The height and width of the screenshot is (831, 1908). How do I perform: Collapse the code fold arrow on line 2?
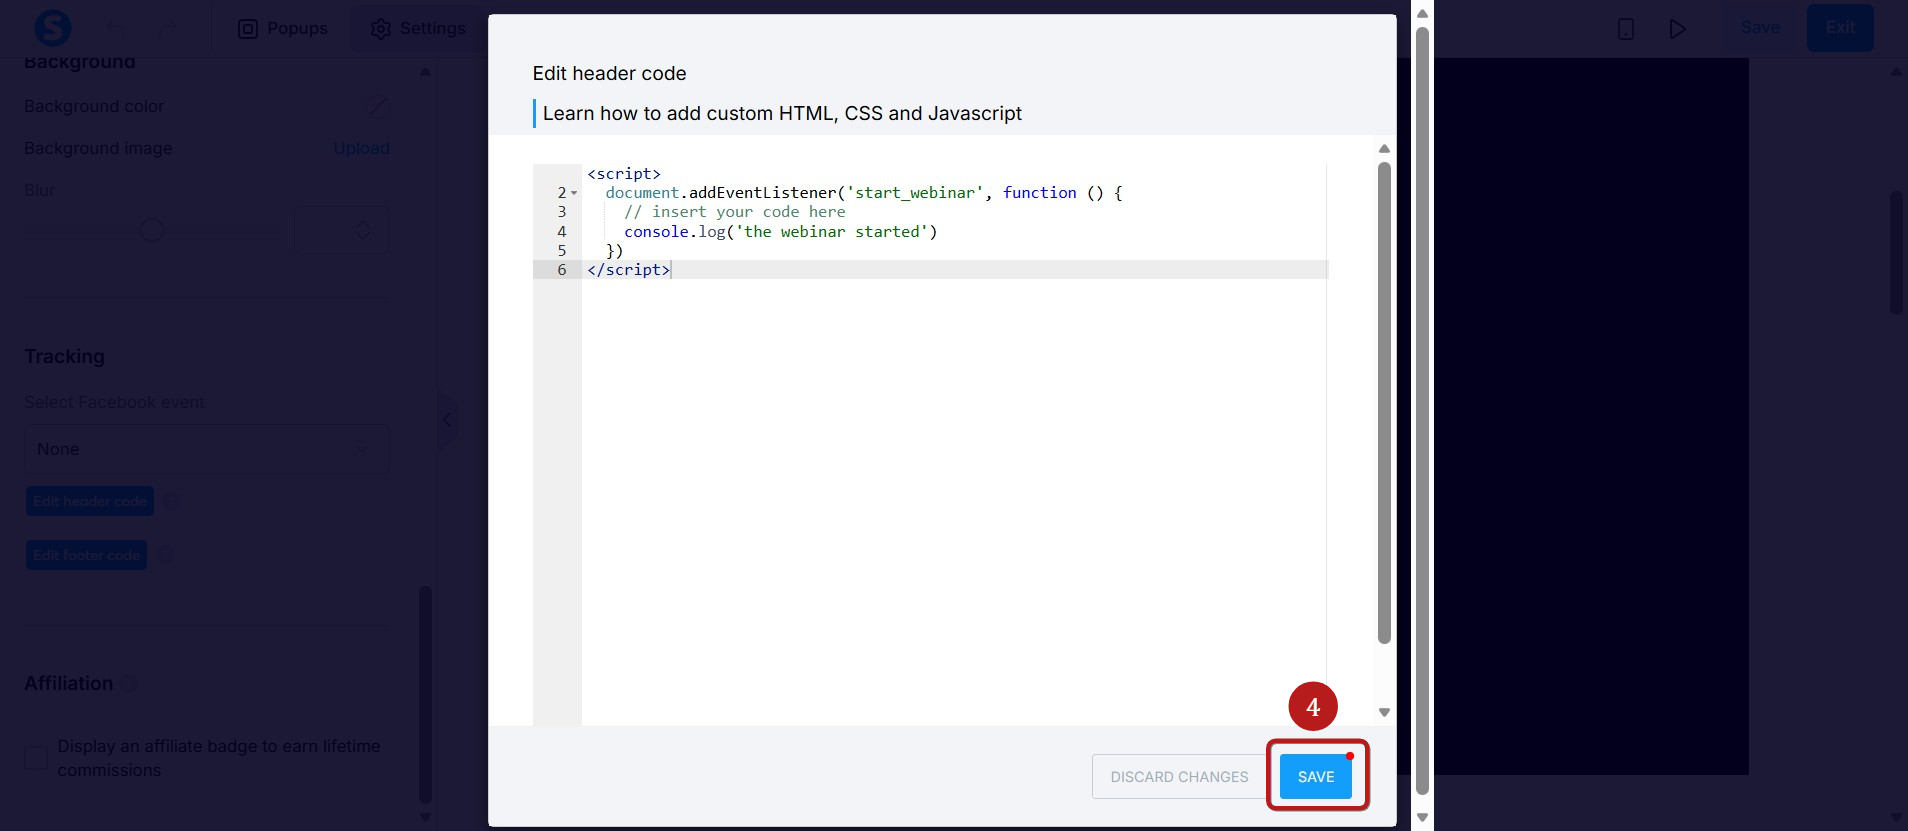pyautogui.click(x=574, y=193)
